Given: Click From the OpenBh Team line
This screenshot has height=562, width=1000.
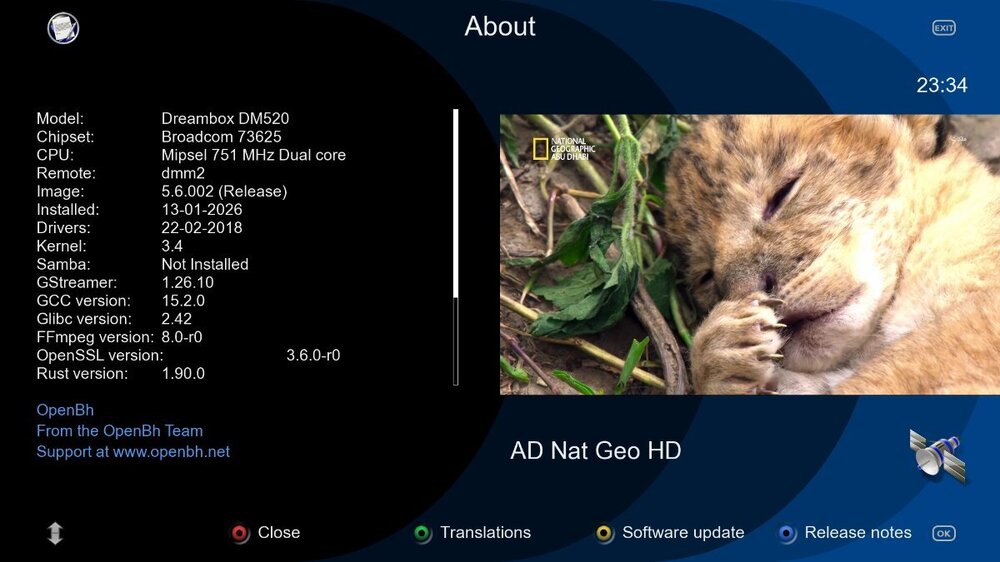Looking at the screenshot, I should click(119, 431).
